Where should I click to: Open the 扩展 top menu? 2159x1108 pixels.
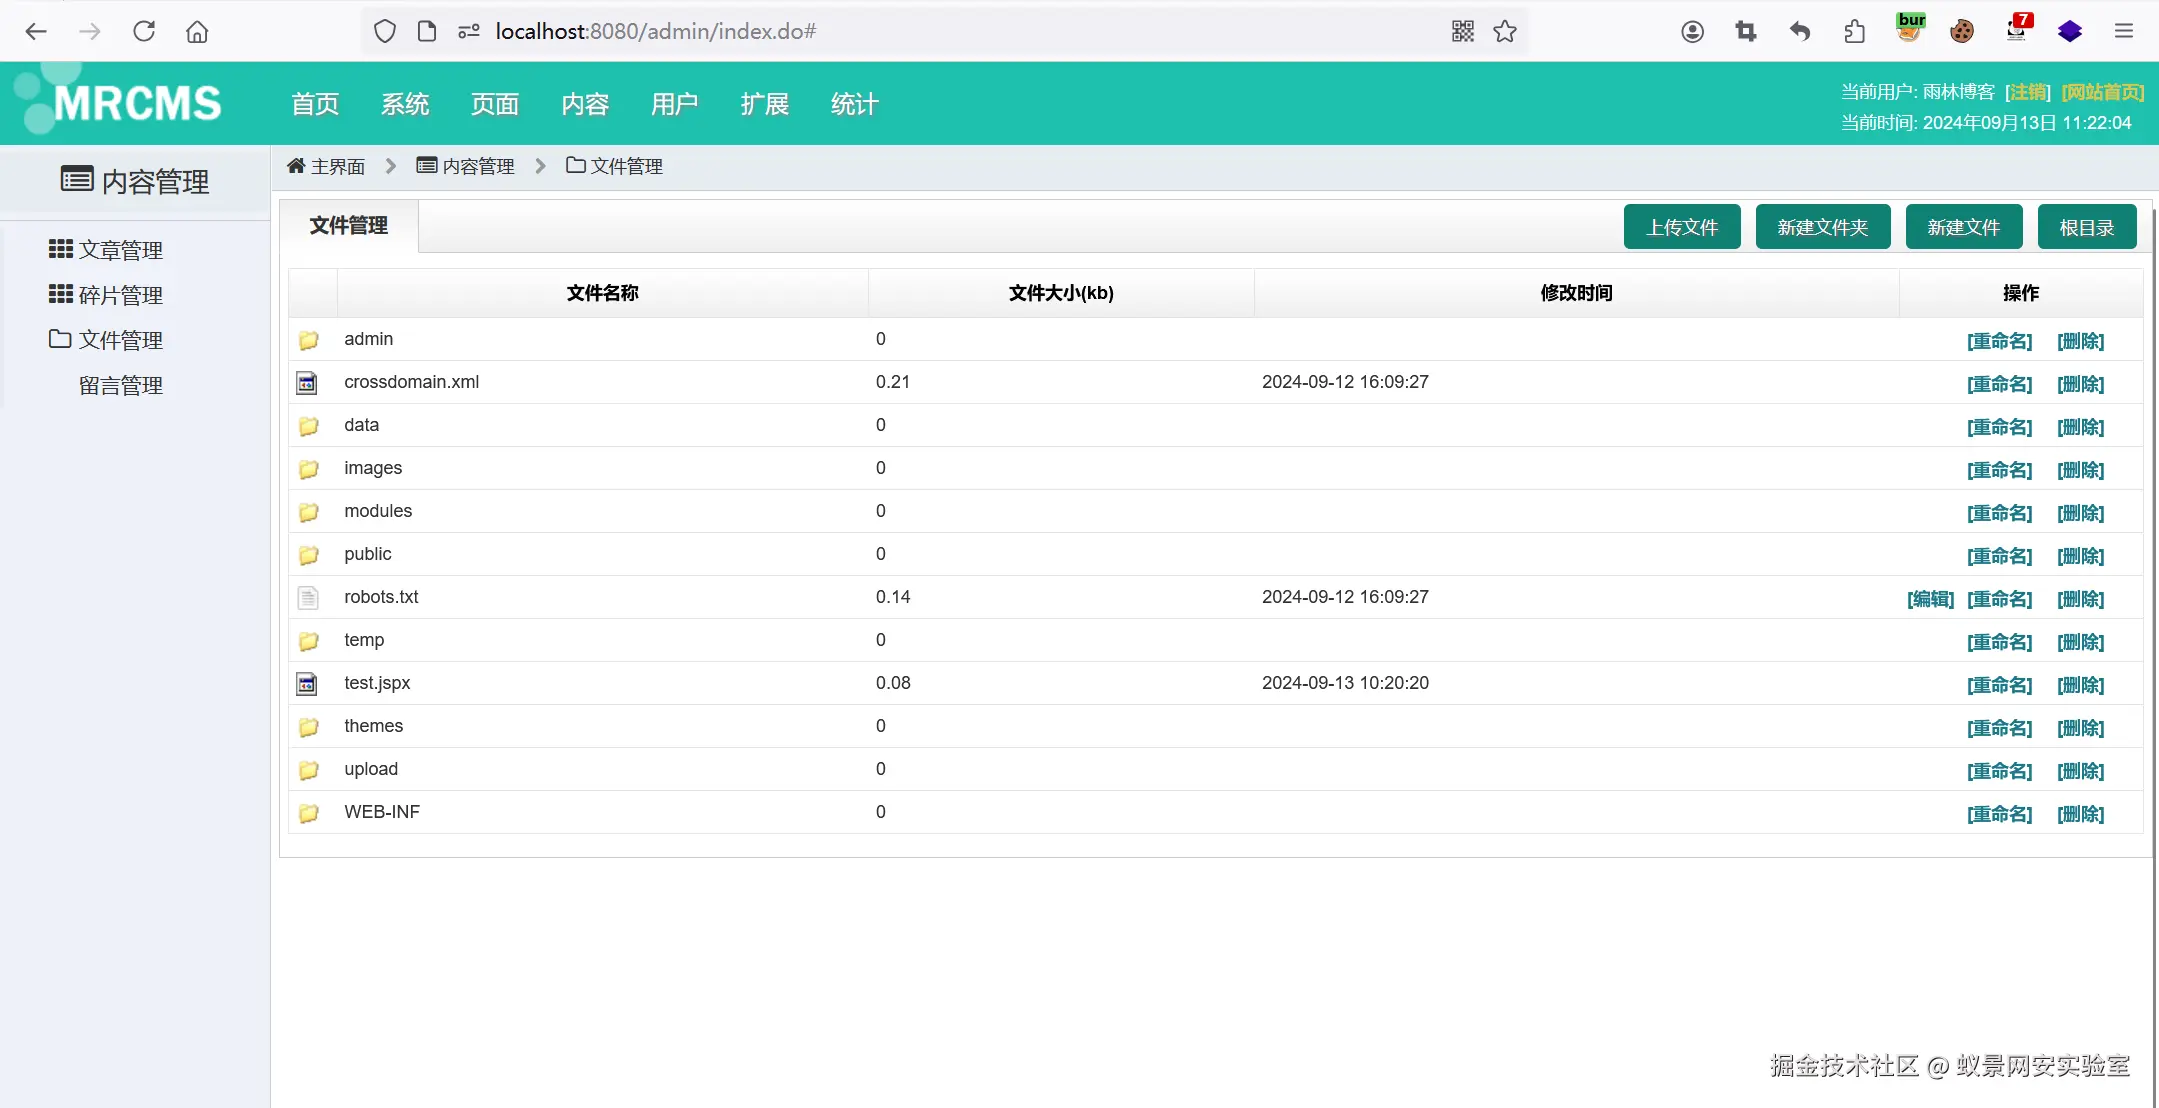pos(764,104)
